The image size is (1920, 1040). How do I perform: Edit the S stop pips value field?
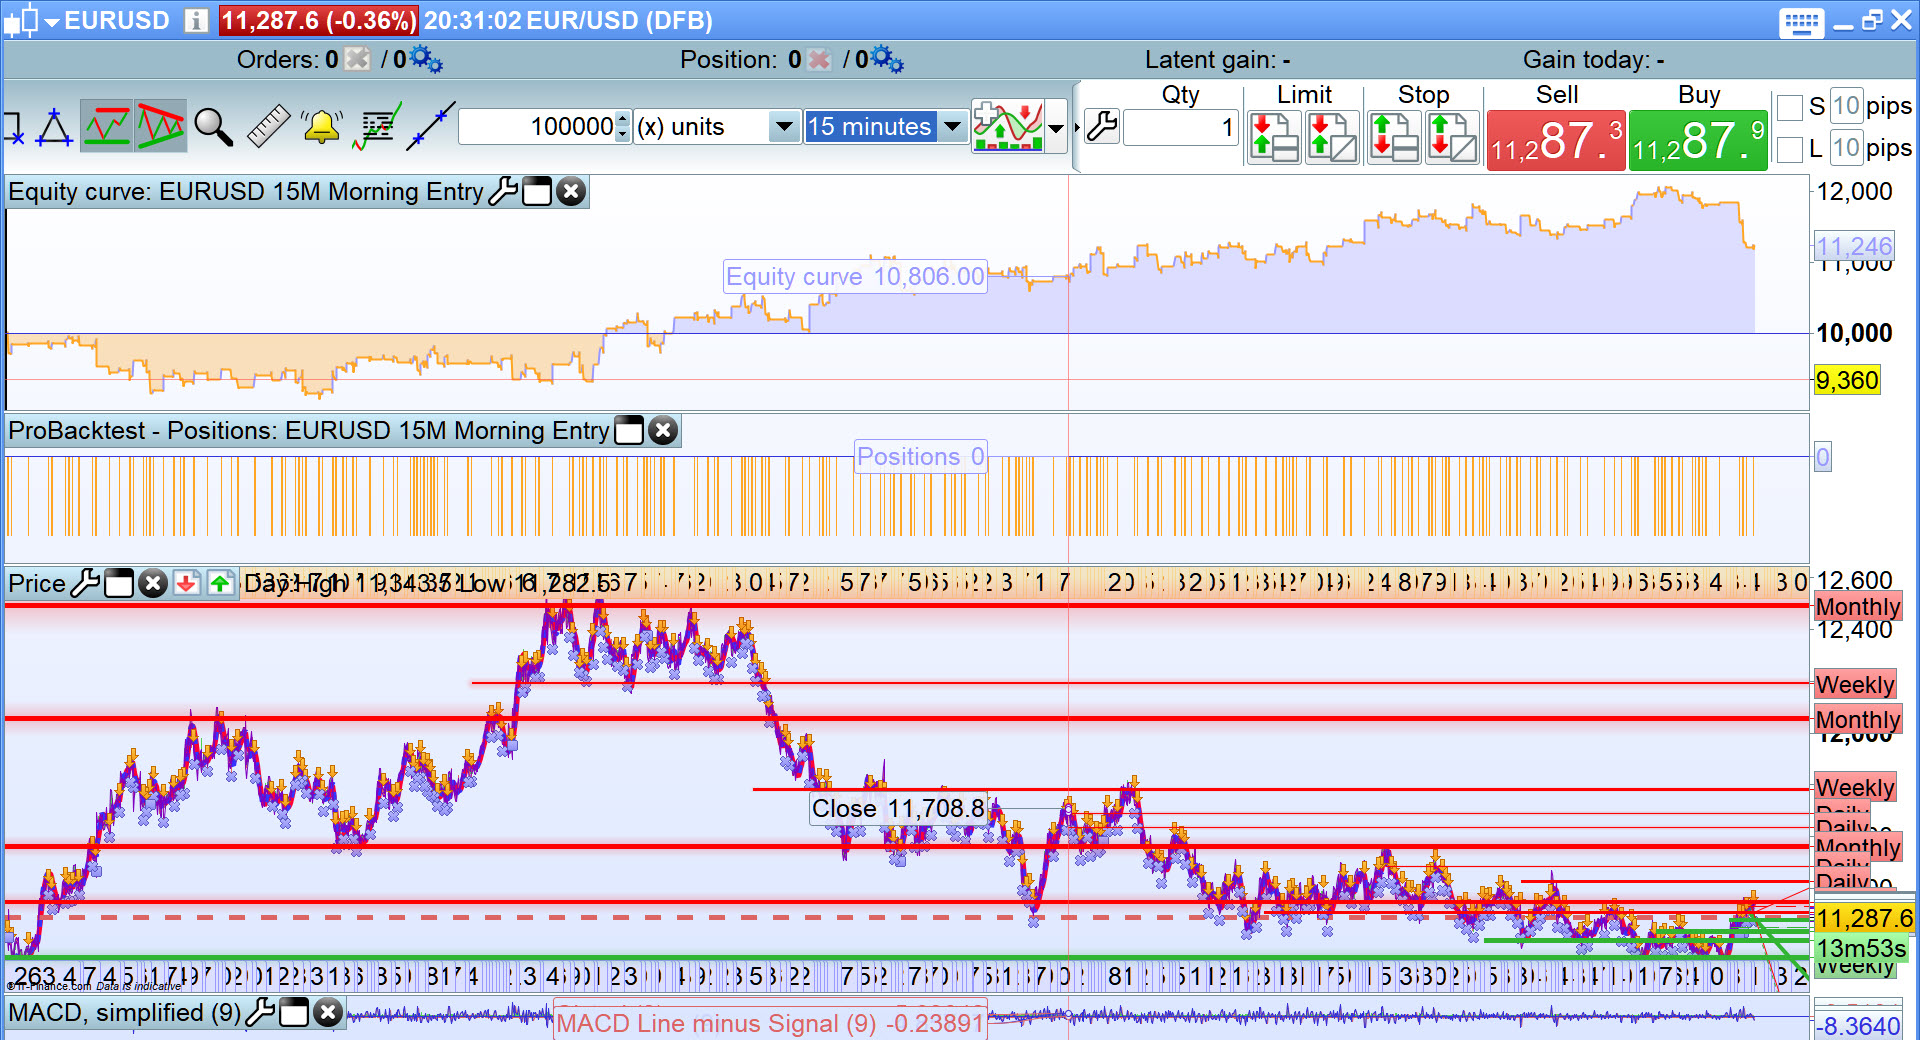tap(1847, 106)
